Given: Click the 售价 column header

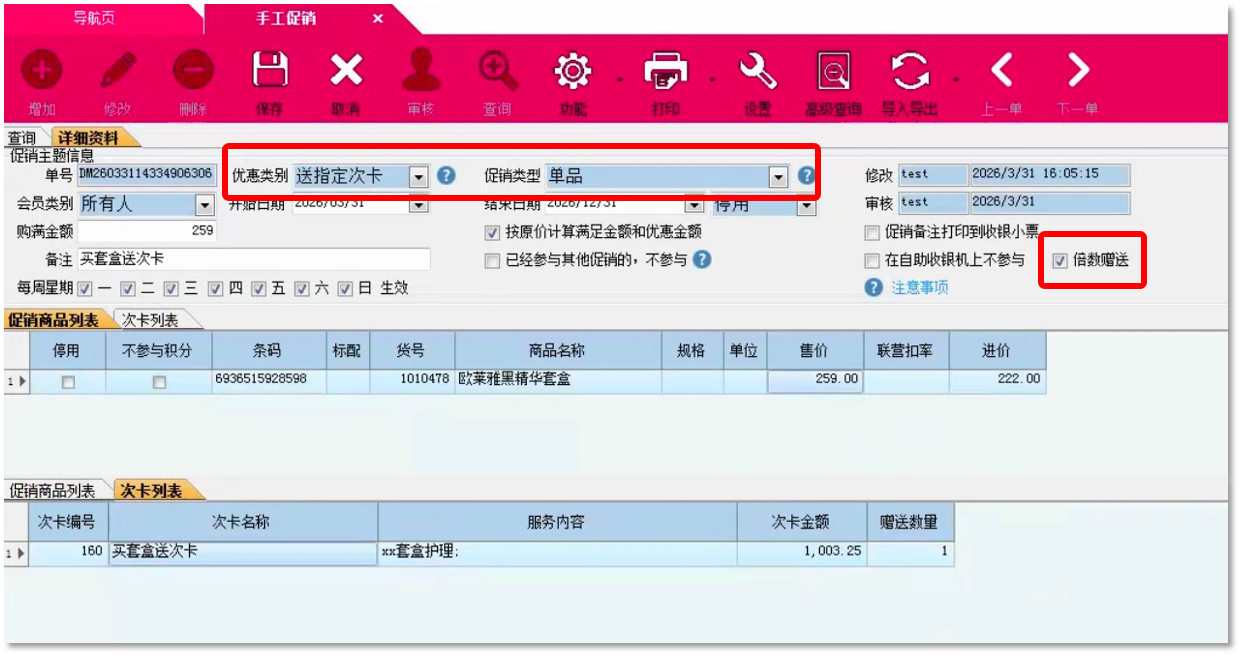Looking at the screenshot, I should tap(814, 351).
